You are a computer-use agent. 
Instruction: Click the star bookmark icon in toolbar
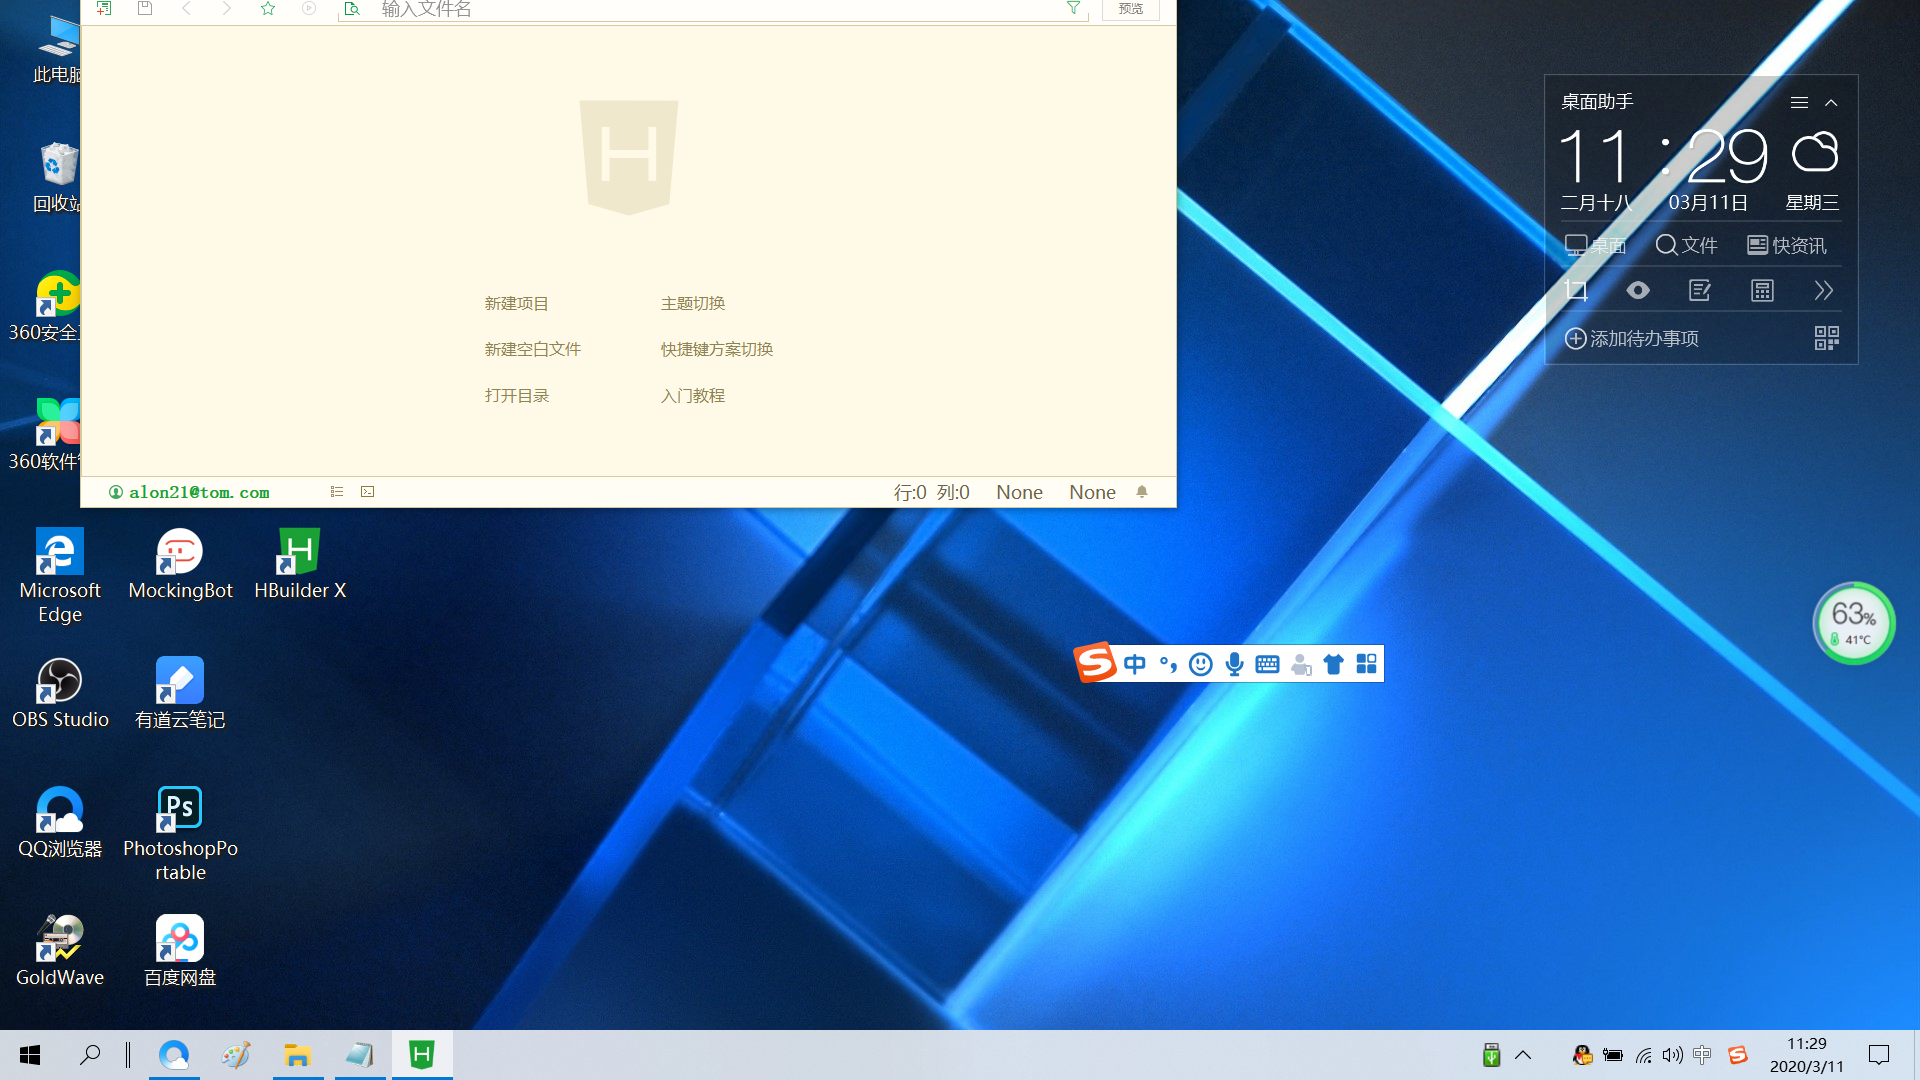point(267,8)
